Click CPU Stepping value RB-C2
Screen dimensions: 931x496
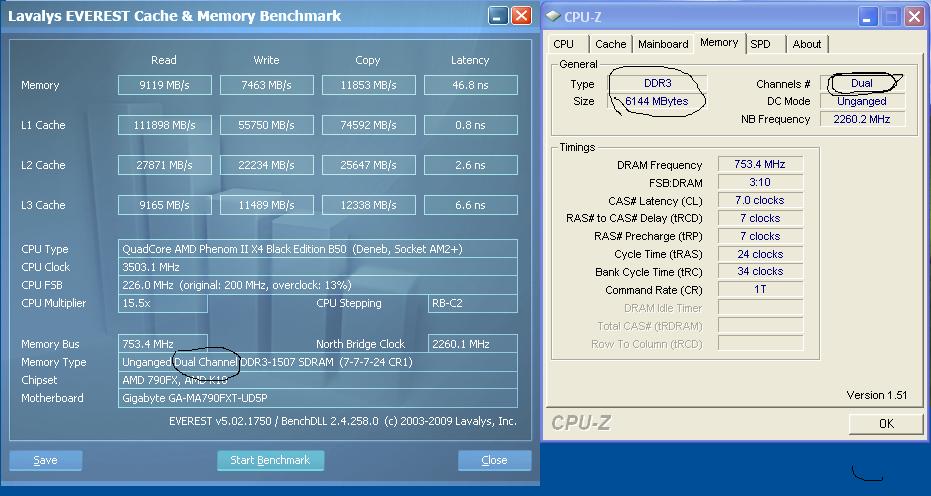click(473, 303)
